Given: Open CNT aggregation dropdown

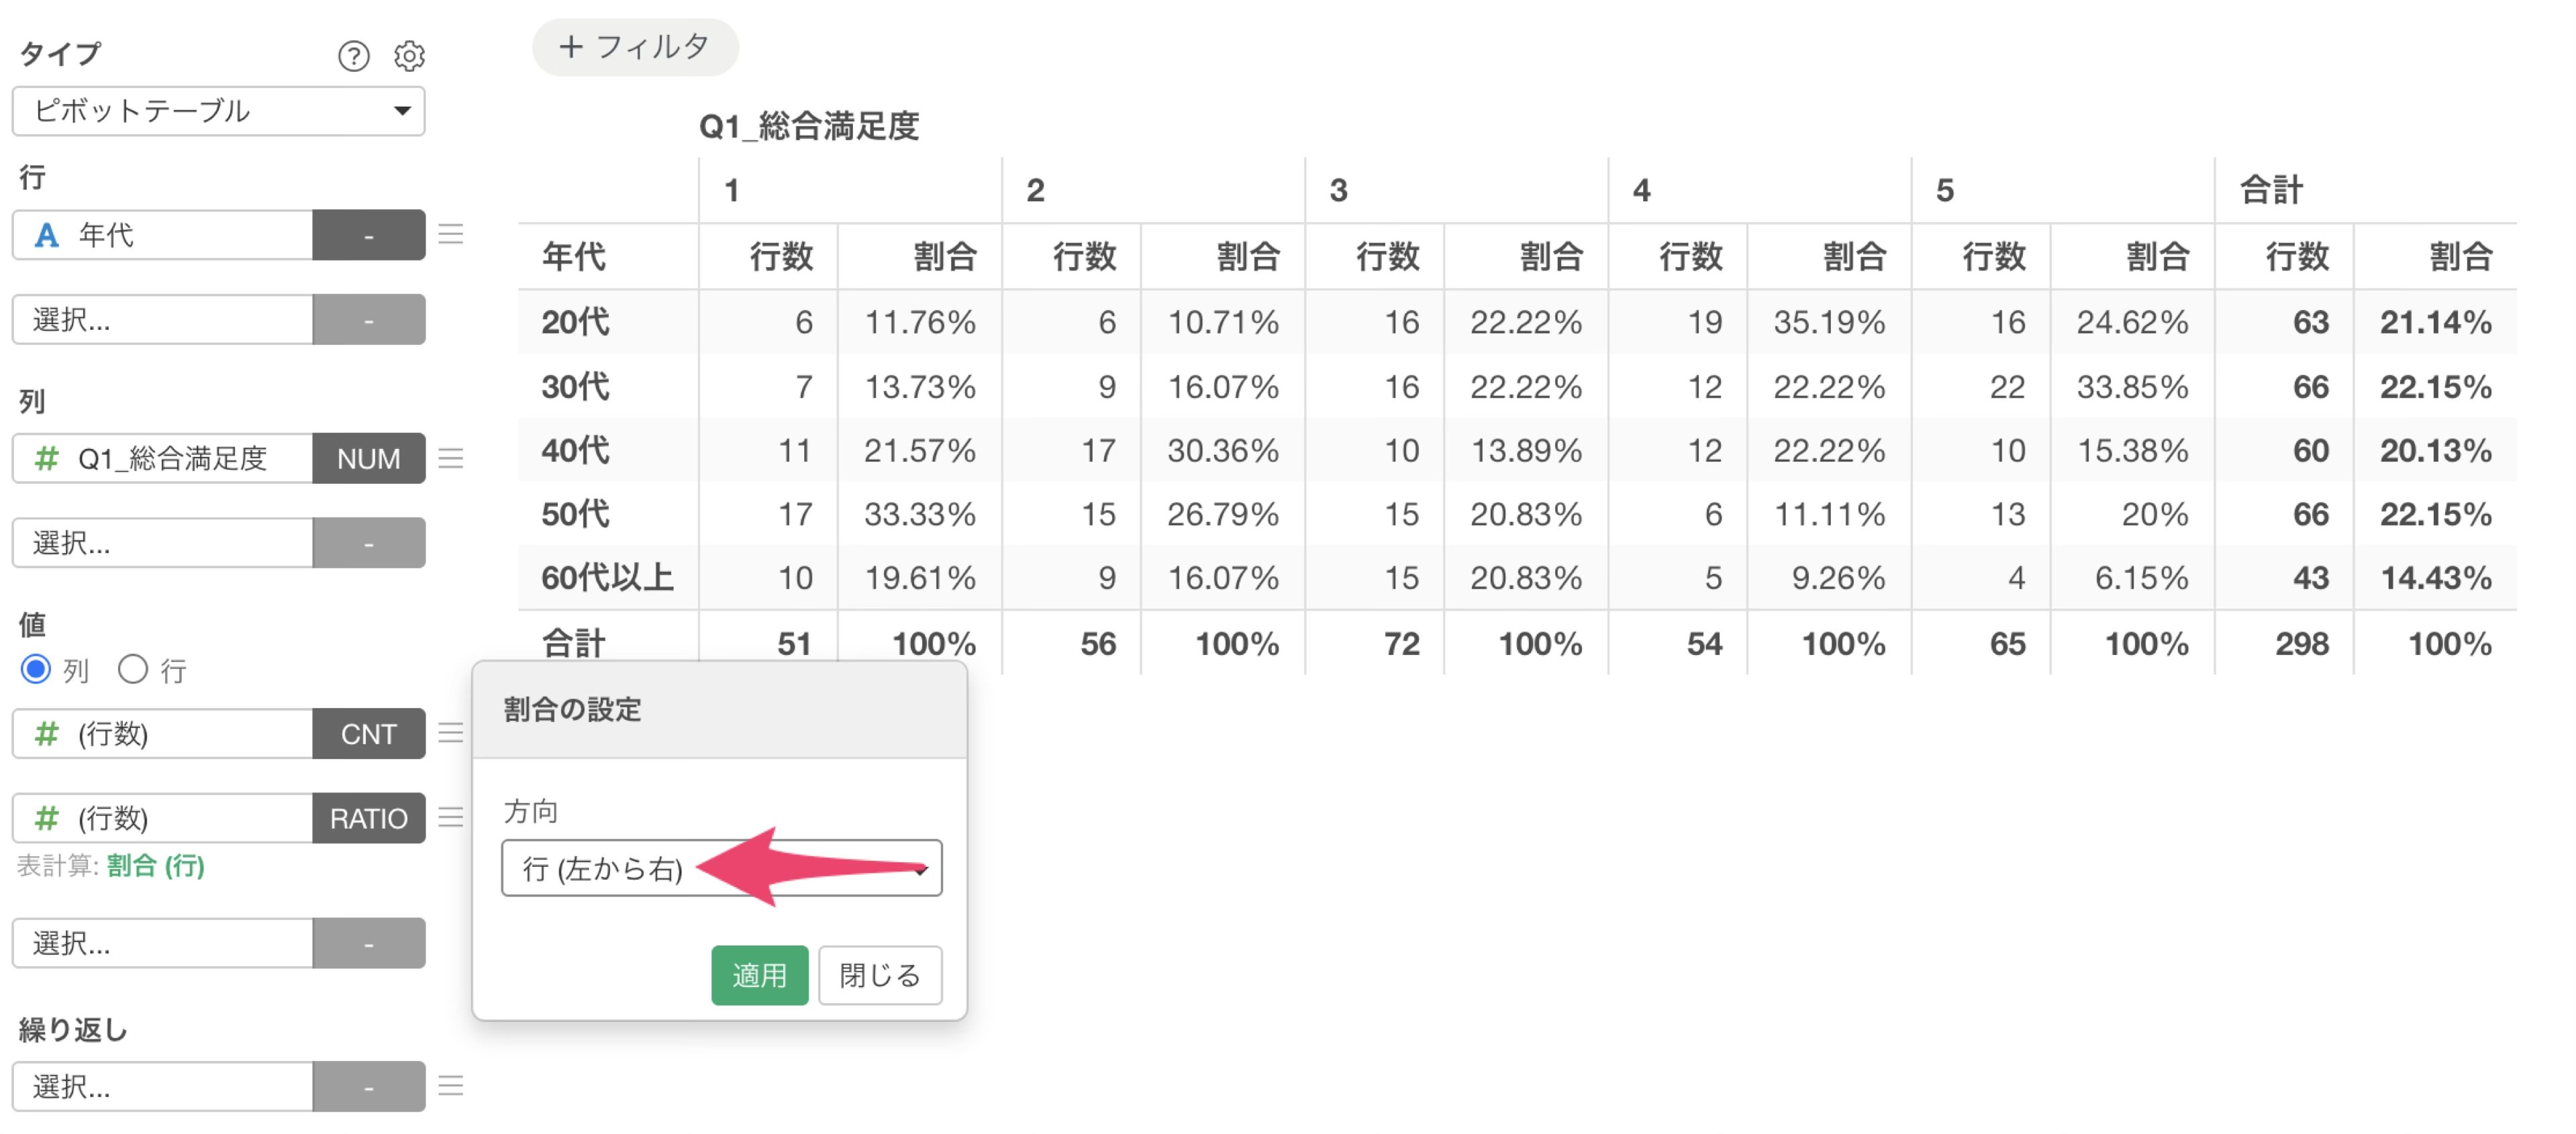Looking at the screenshot, I should (368, 733).
